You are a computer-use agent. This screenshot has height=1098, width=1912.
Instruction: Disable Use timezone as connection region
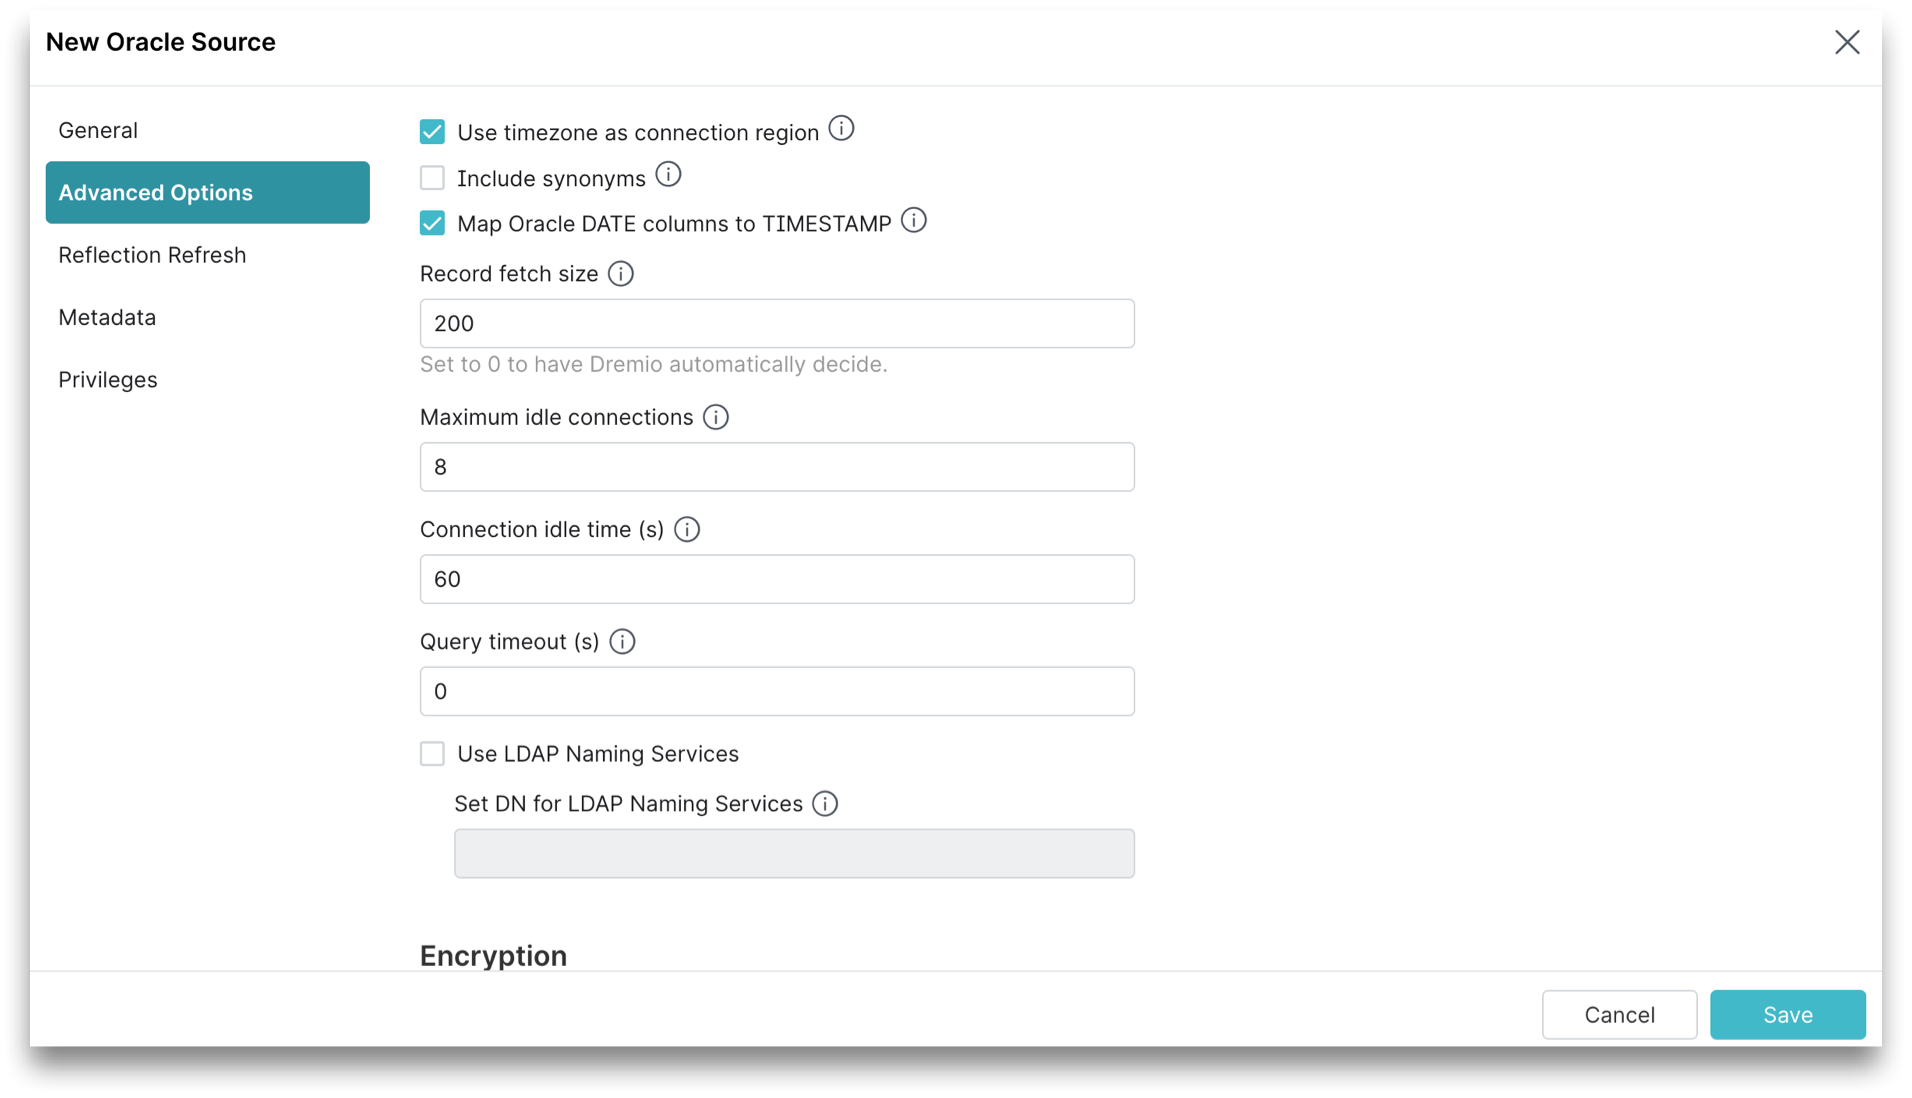click(432, 131)
